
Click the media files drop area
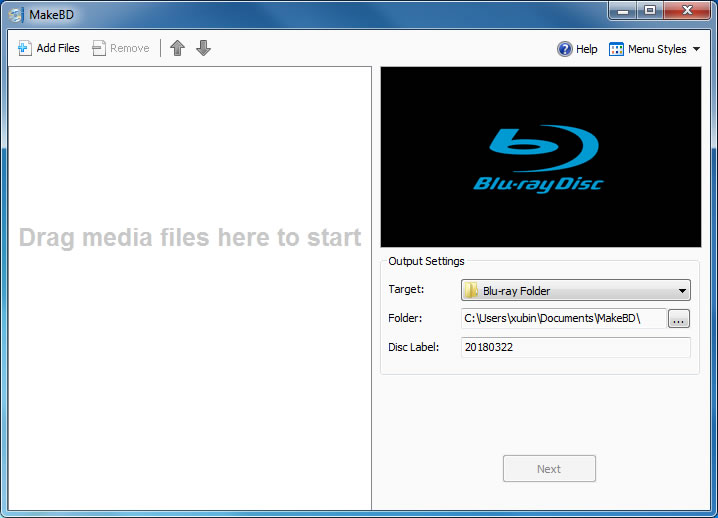190,288
